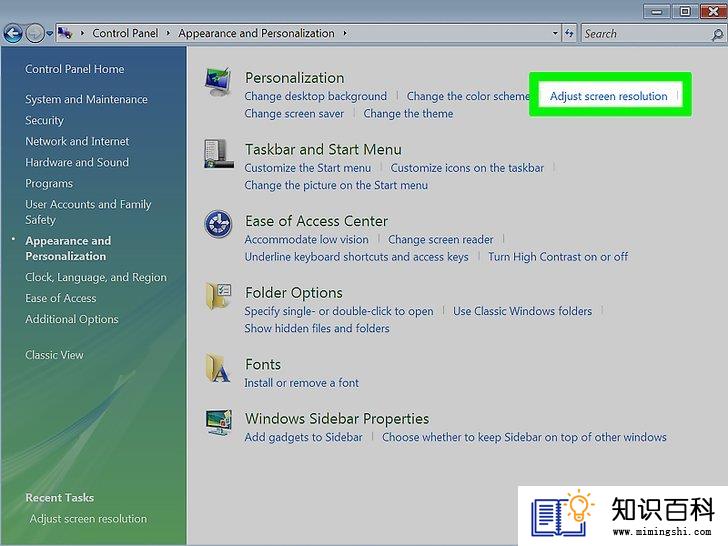Open User Accounts and Family Safety
728x546 pixels.
tap(88, 212)
